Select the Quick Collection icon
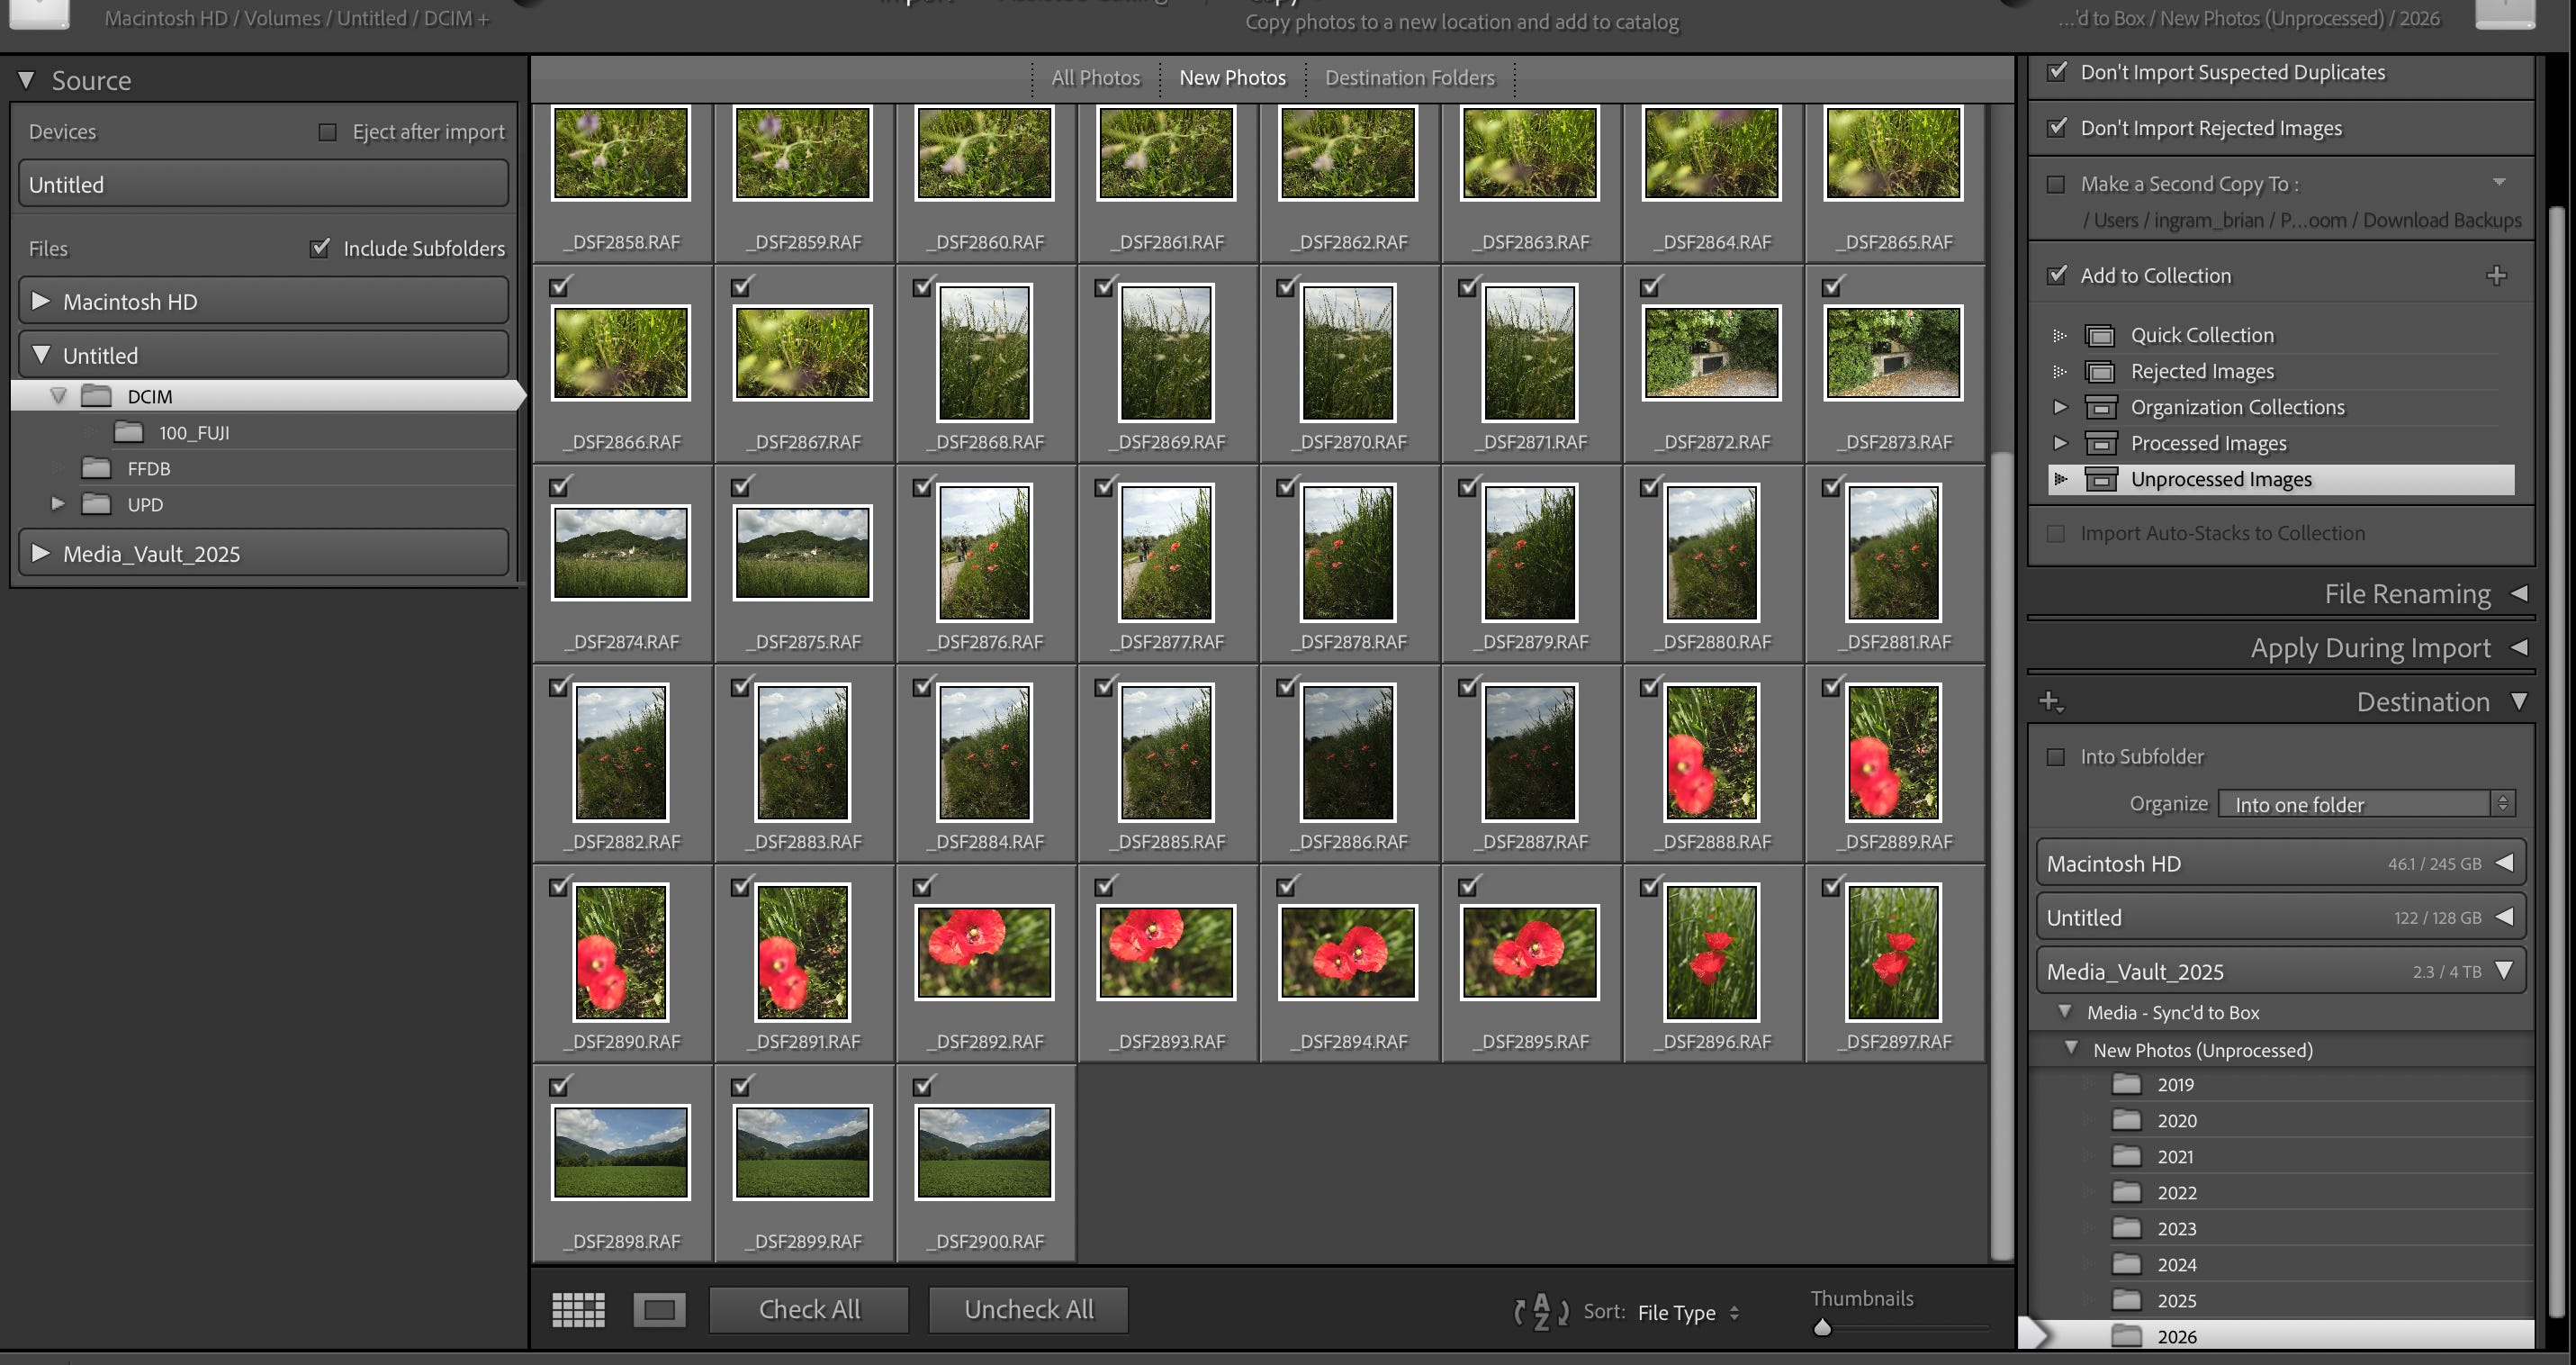This screenshot has width=2576, height=1365. 2099,335
